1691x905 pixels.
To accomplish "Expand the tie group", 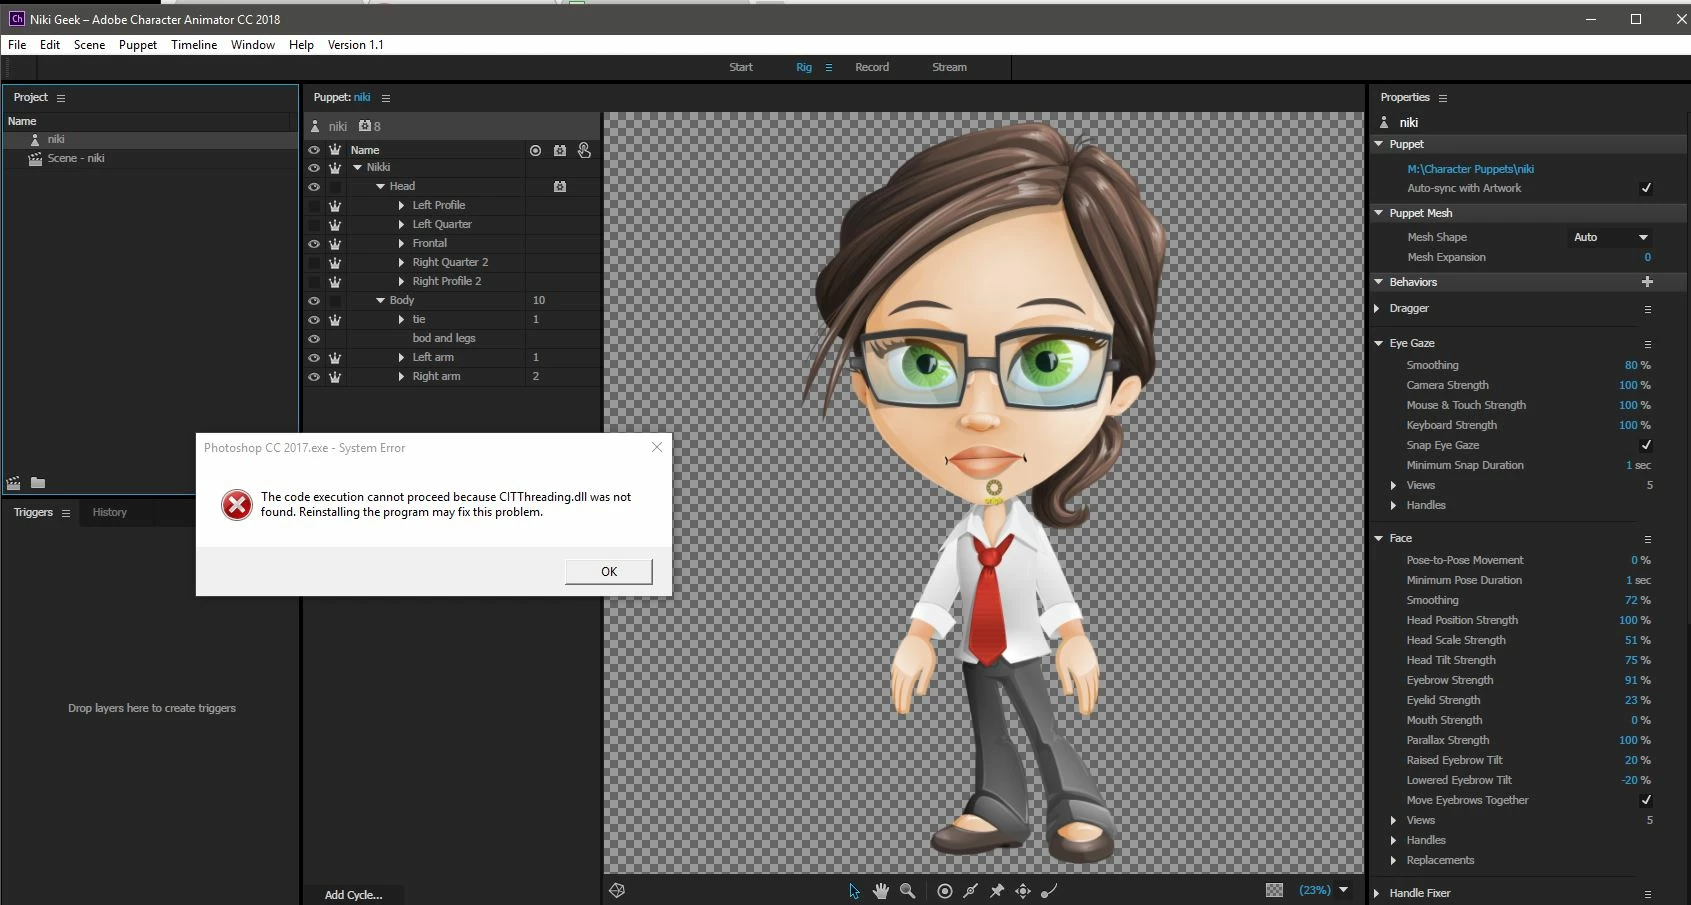I will tap(401, 320).
